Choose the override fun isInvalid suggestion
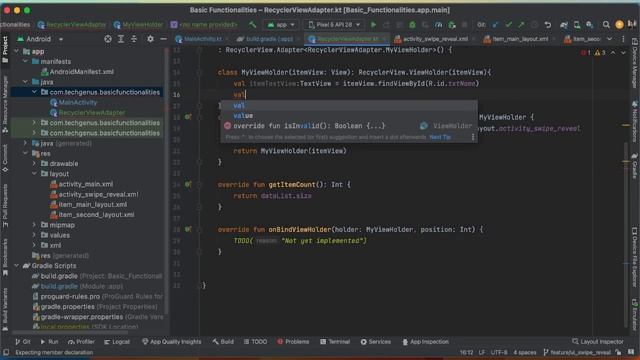This screenshot has width=640, height=360. point(349,126)
